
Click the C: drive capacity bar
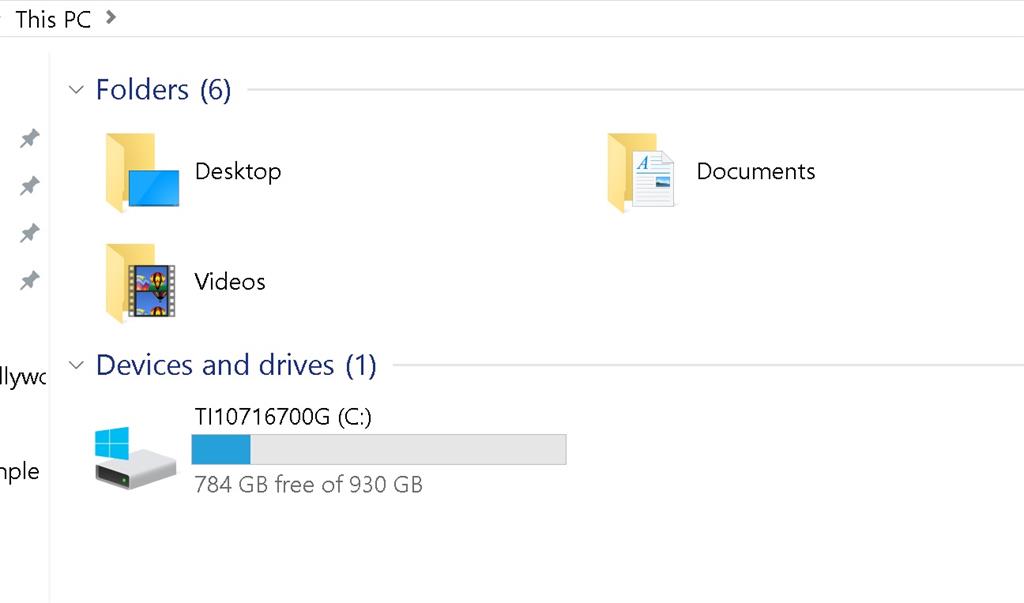tap(379, 450)
